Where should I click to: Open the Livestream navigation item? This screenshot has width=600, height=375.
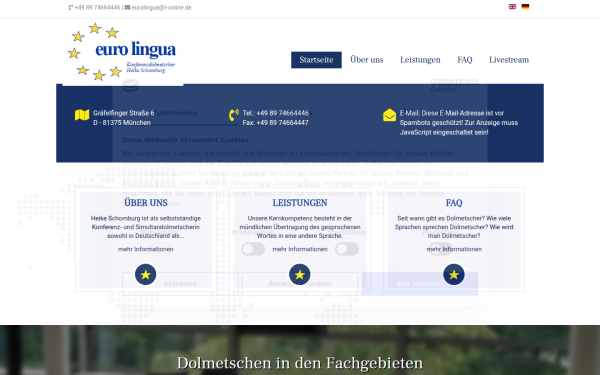click(509, 60)
